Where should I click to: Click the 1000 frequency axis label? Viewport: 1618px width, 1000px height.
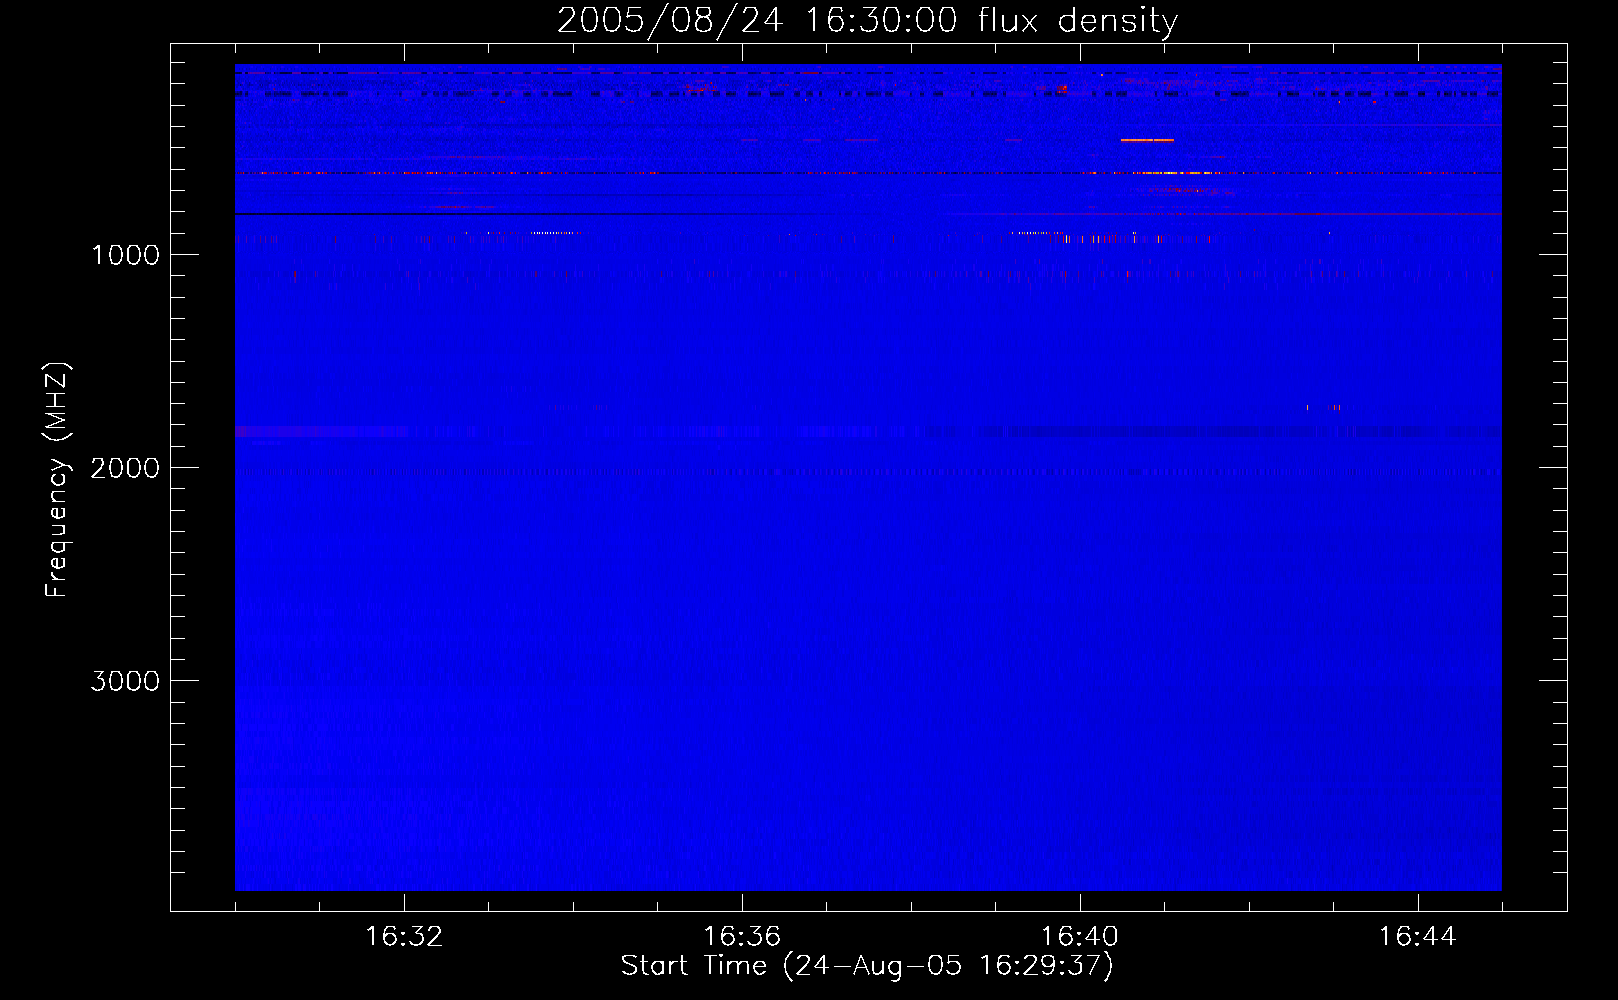point(125,255)
